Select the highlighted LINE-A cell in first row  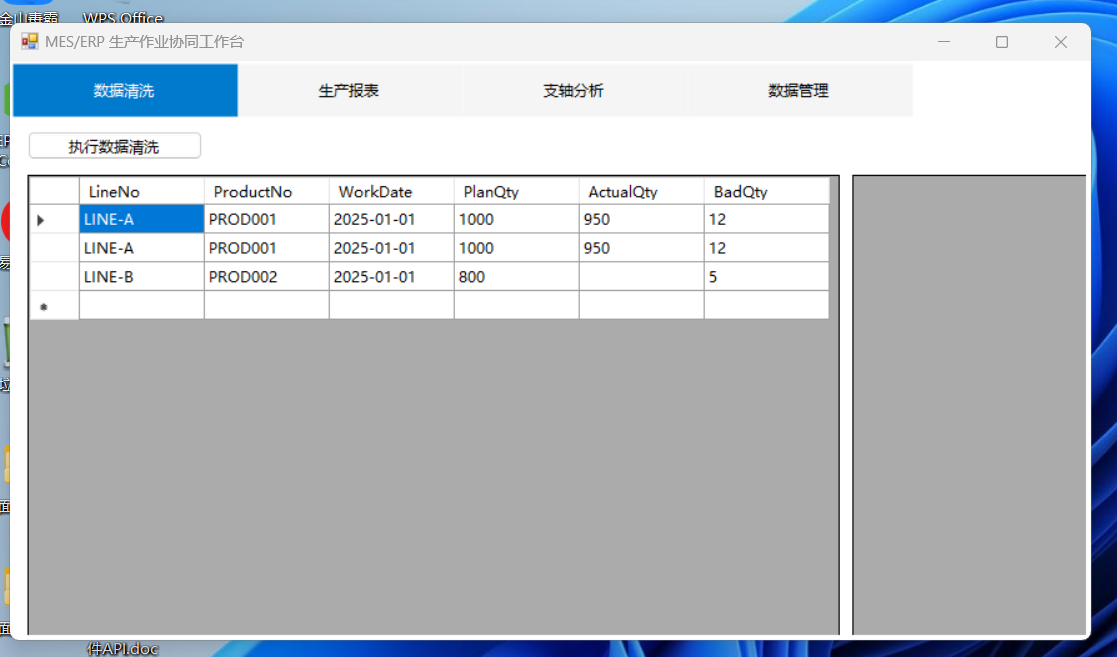(x=142, y=219)
